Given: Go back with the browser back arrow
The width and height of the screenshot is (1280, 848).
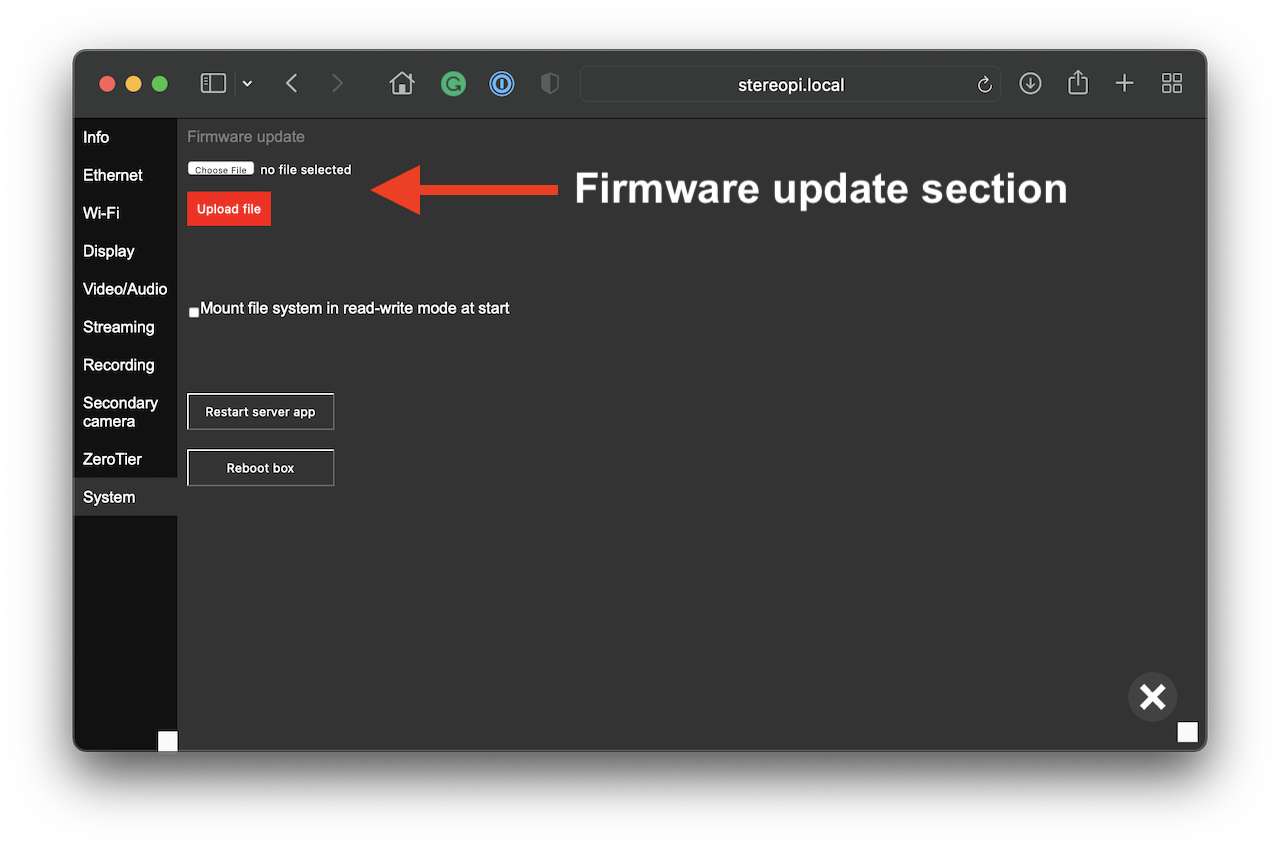Looking at the screenshot, I should click(292, 84).
